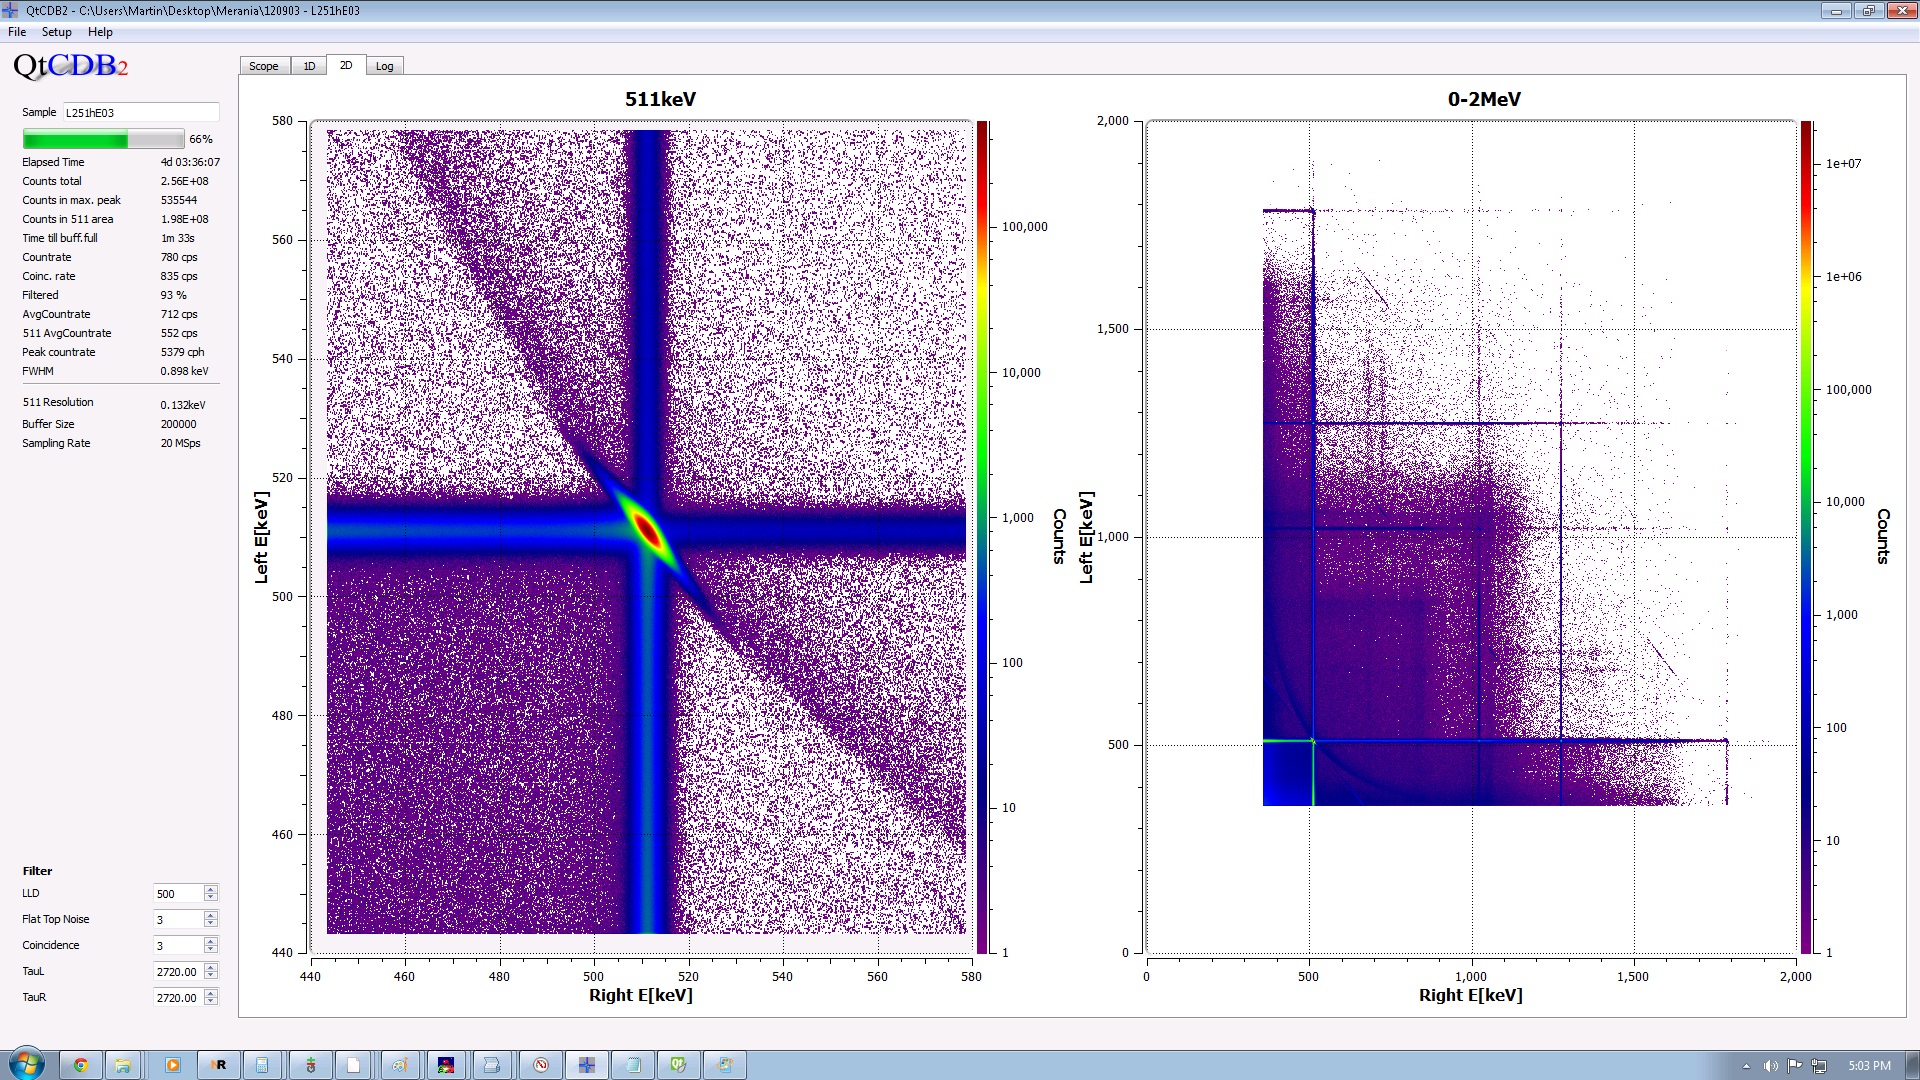Screen dimensions: 1920x1080
Task: Switch to the 1D tab
Action: 309,66
